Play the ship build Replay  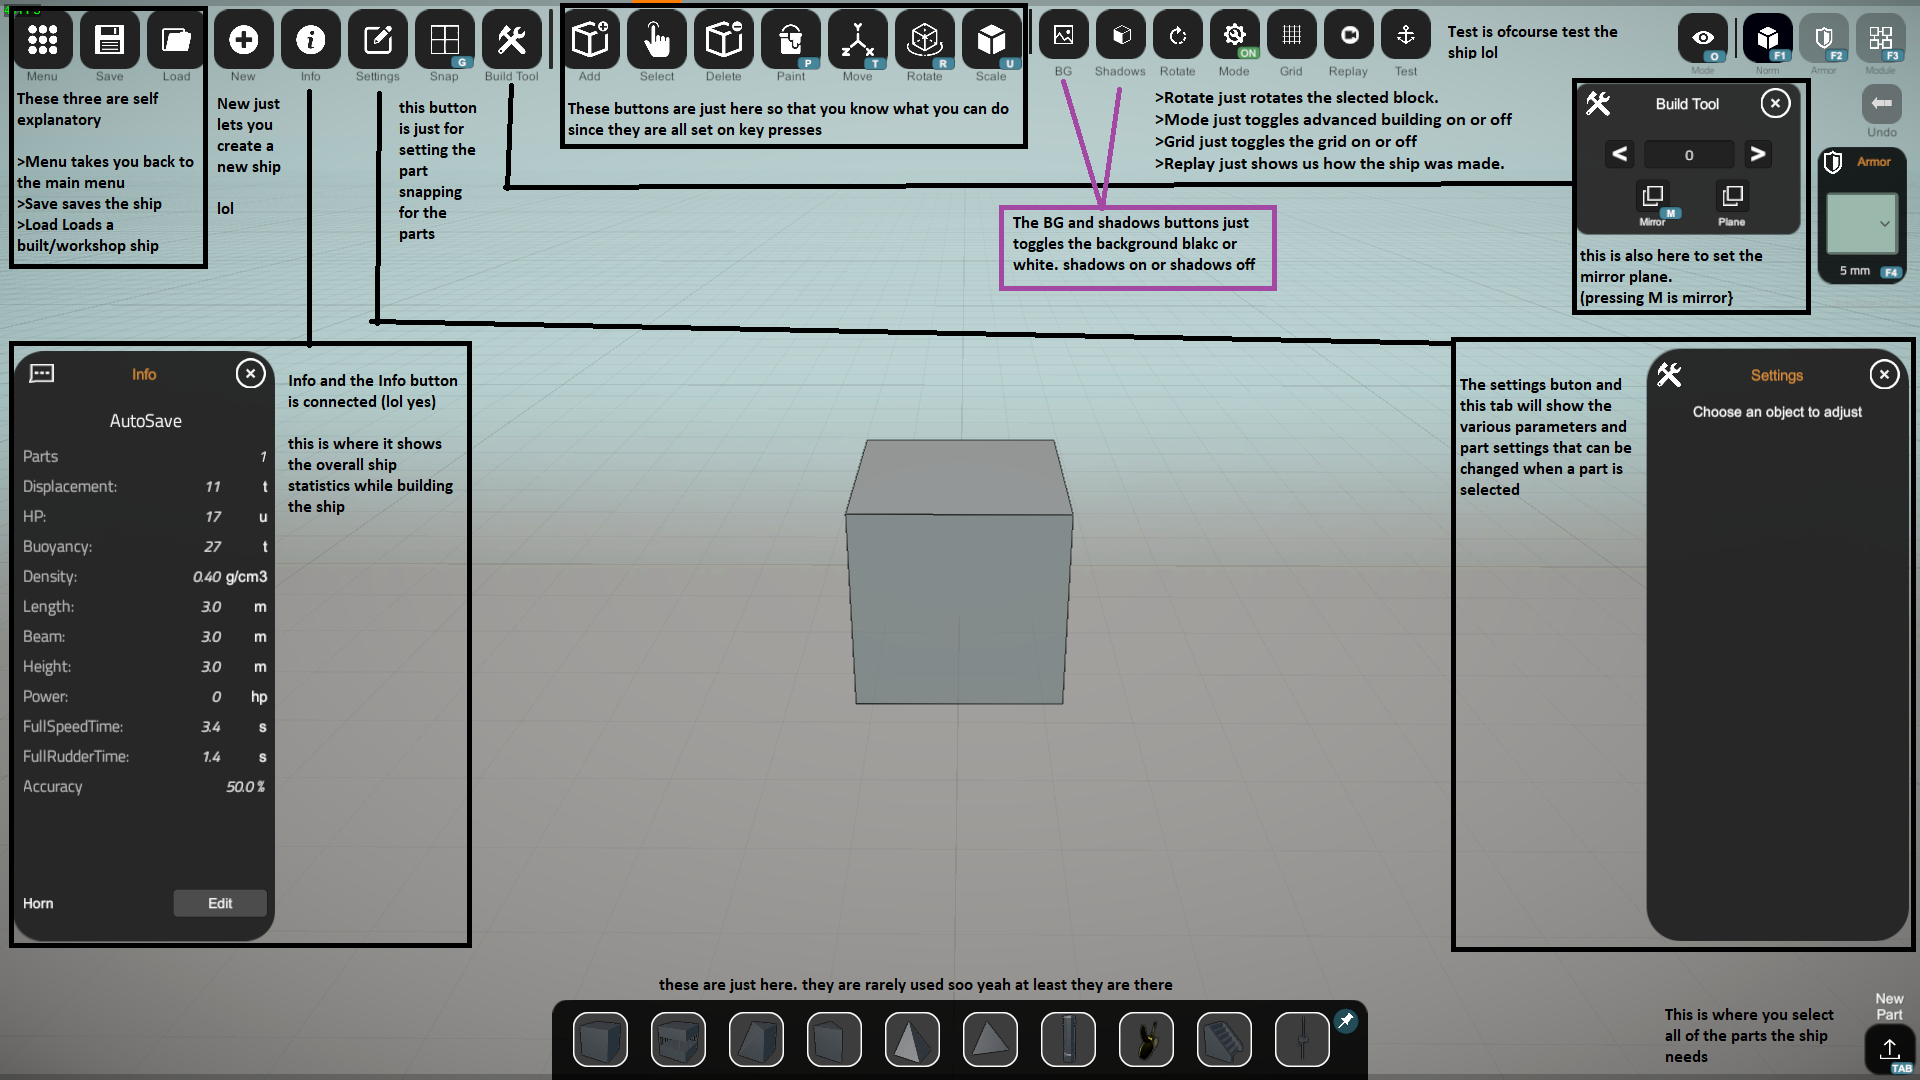coord(1348,36)
